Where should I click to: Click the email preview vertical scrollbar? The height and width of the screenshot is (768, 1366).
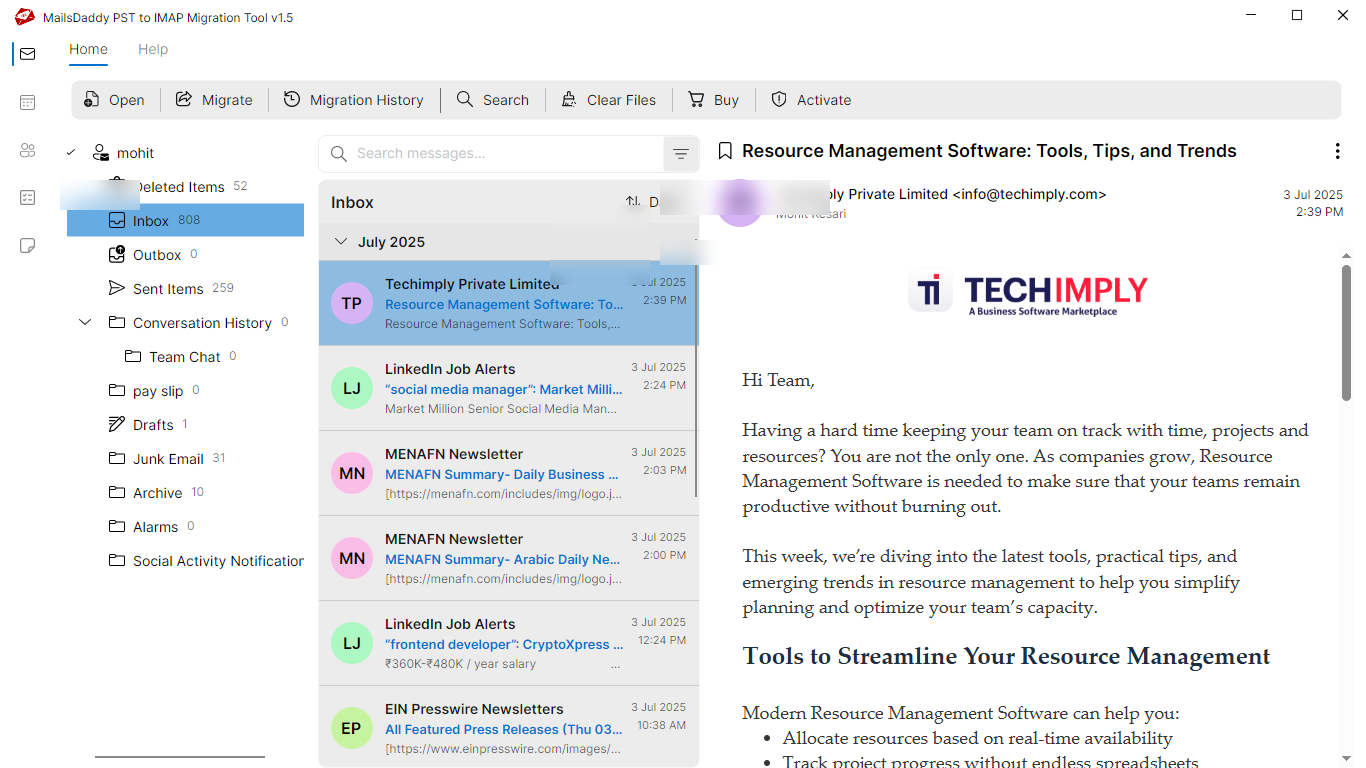1346,333
